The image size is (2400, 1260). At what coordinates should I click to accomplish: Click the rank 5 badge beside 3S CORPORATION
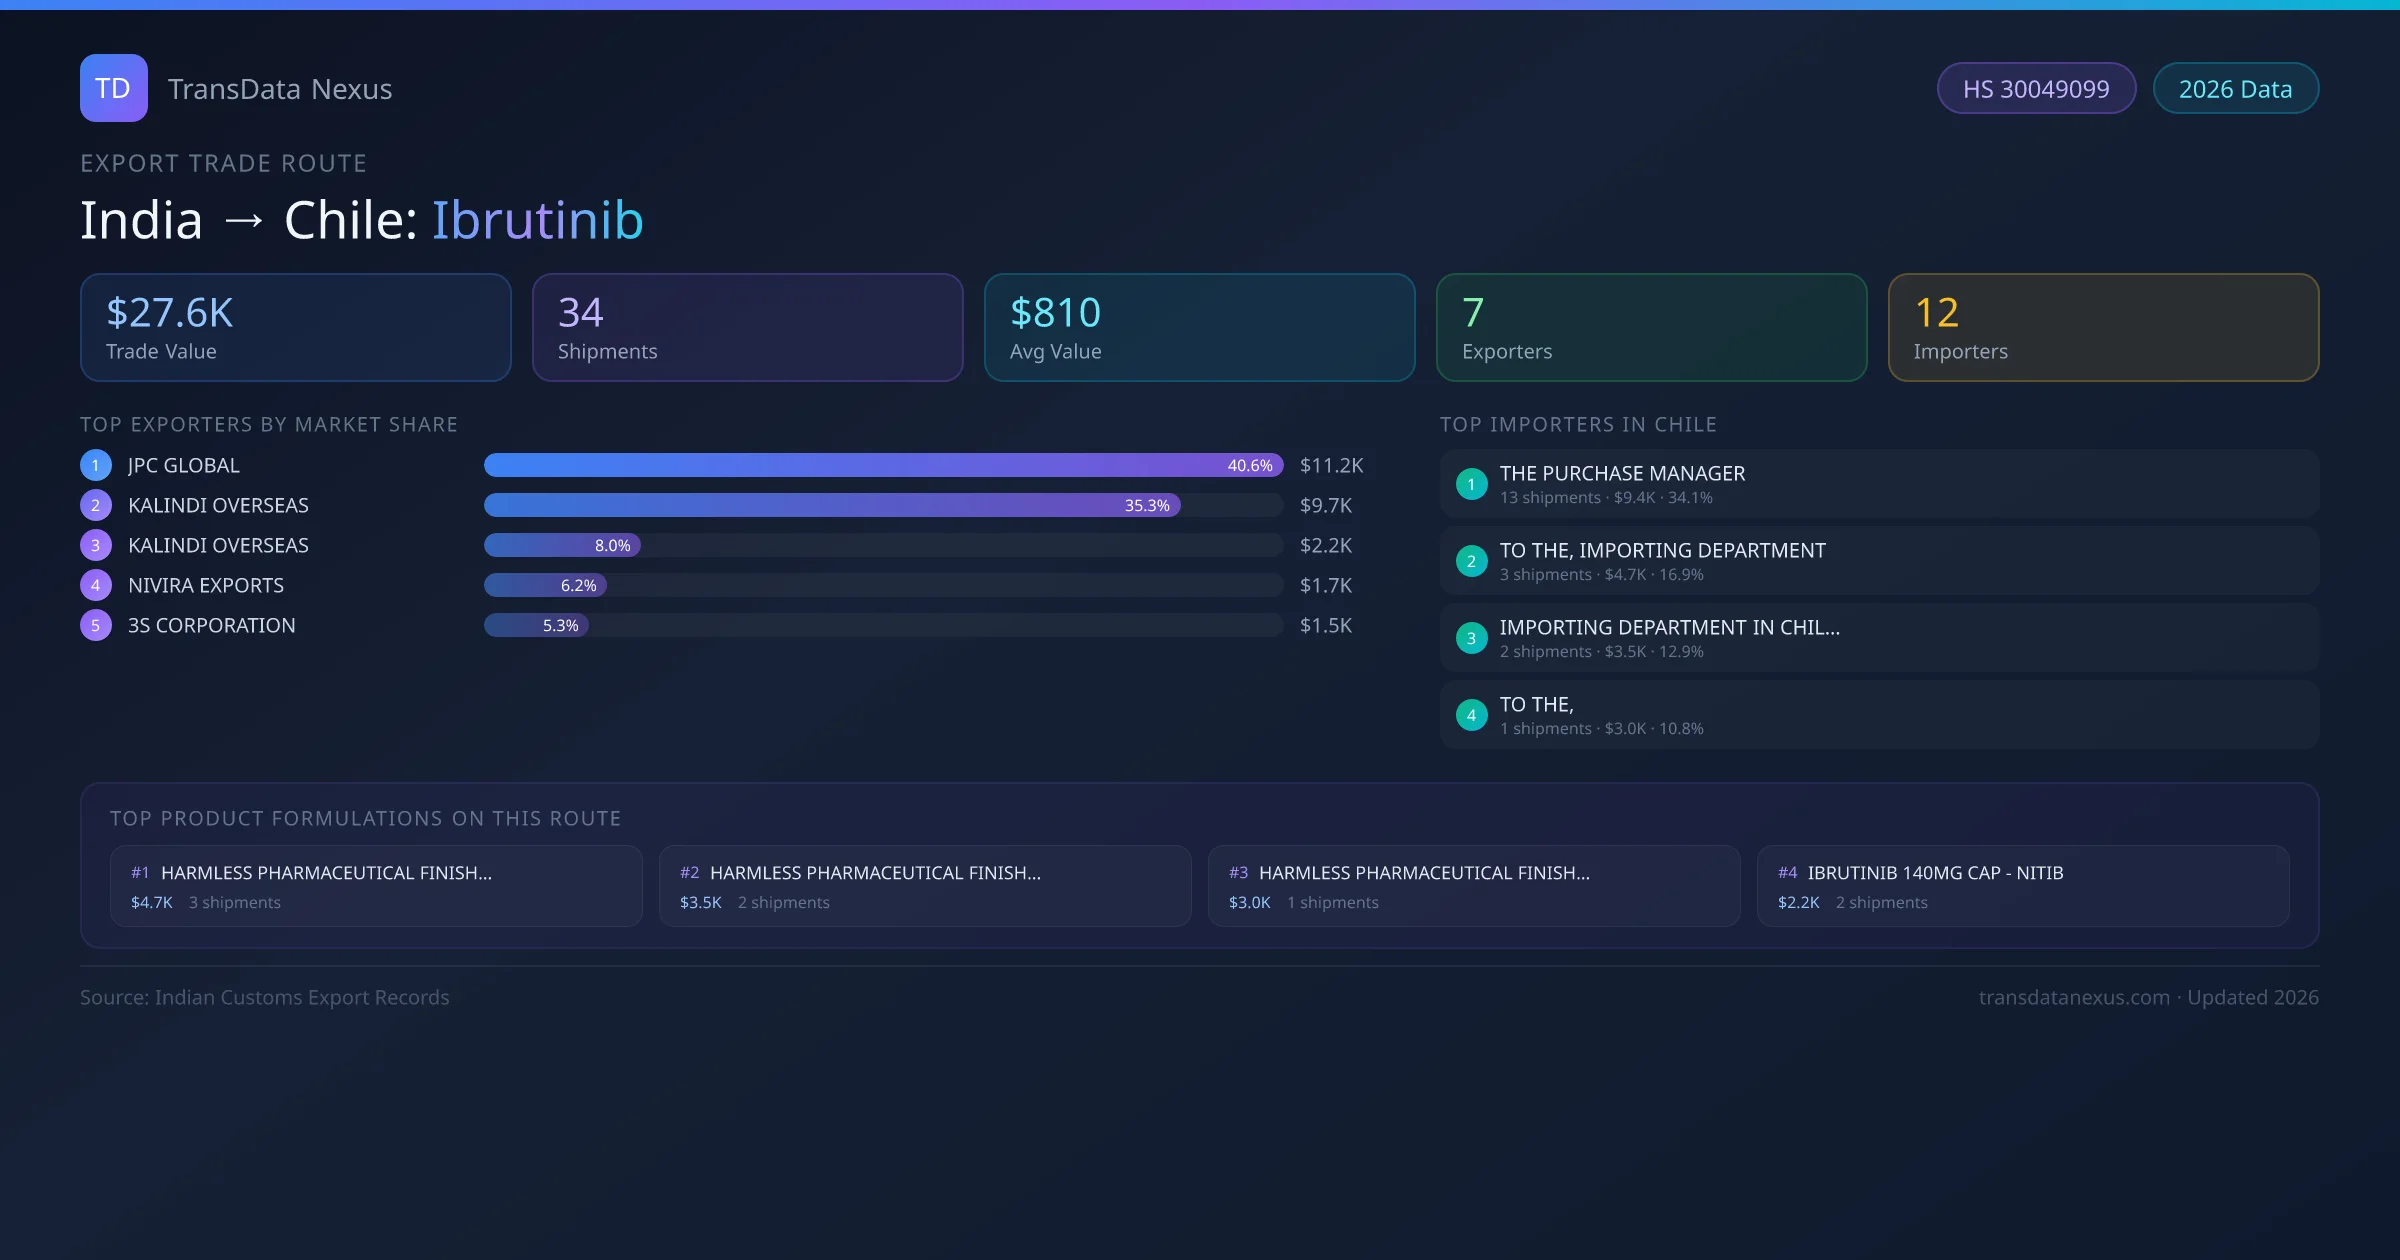coord(96,625)
